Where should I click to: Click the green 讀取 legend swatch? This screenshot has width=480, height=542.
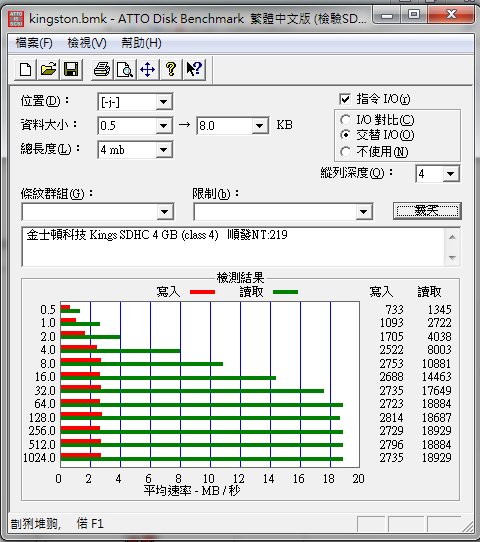[x=285, y=292]
